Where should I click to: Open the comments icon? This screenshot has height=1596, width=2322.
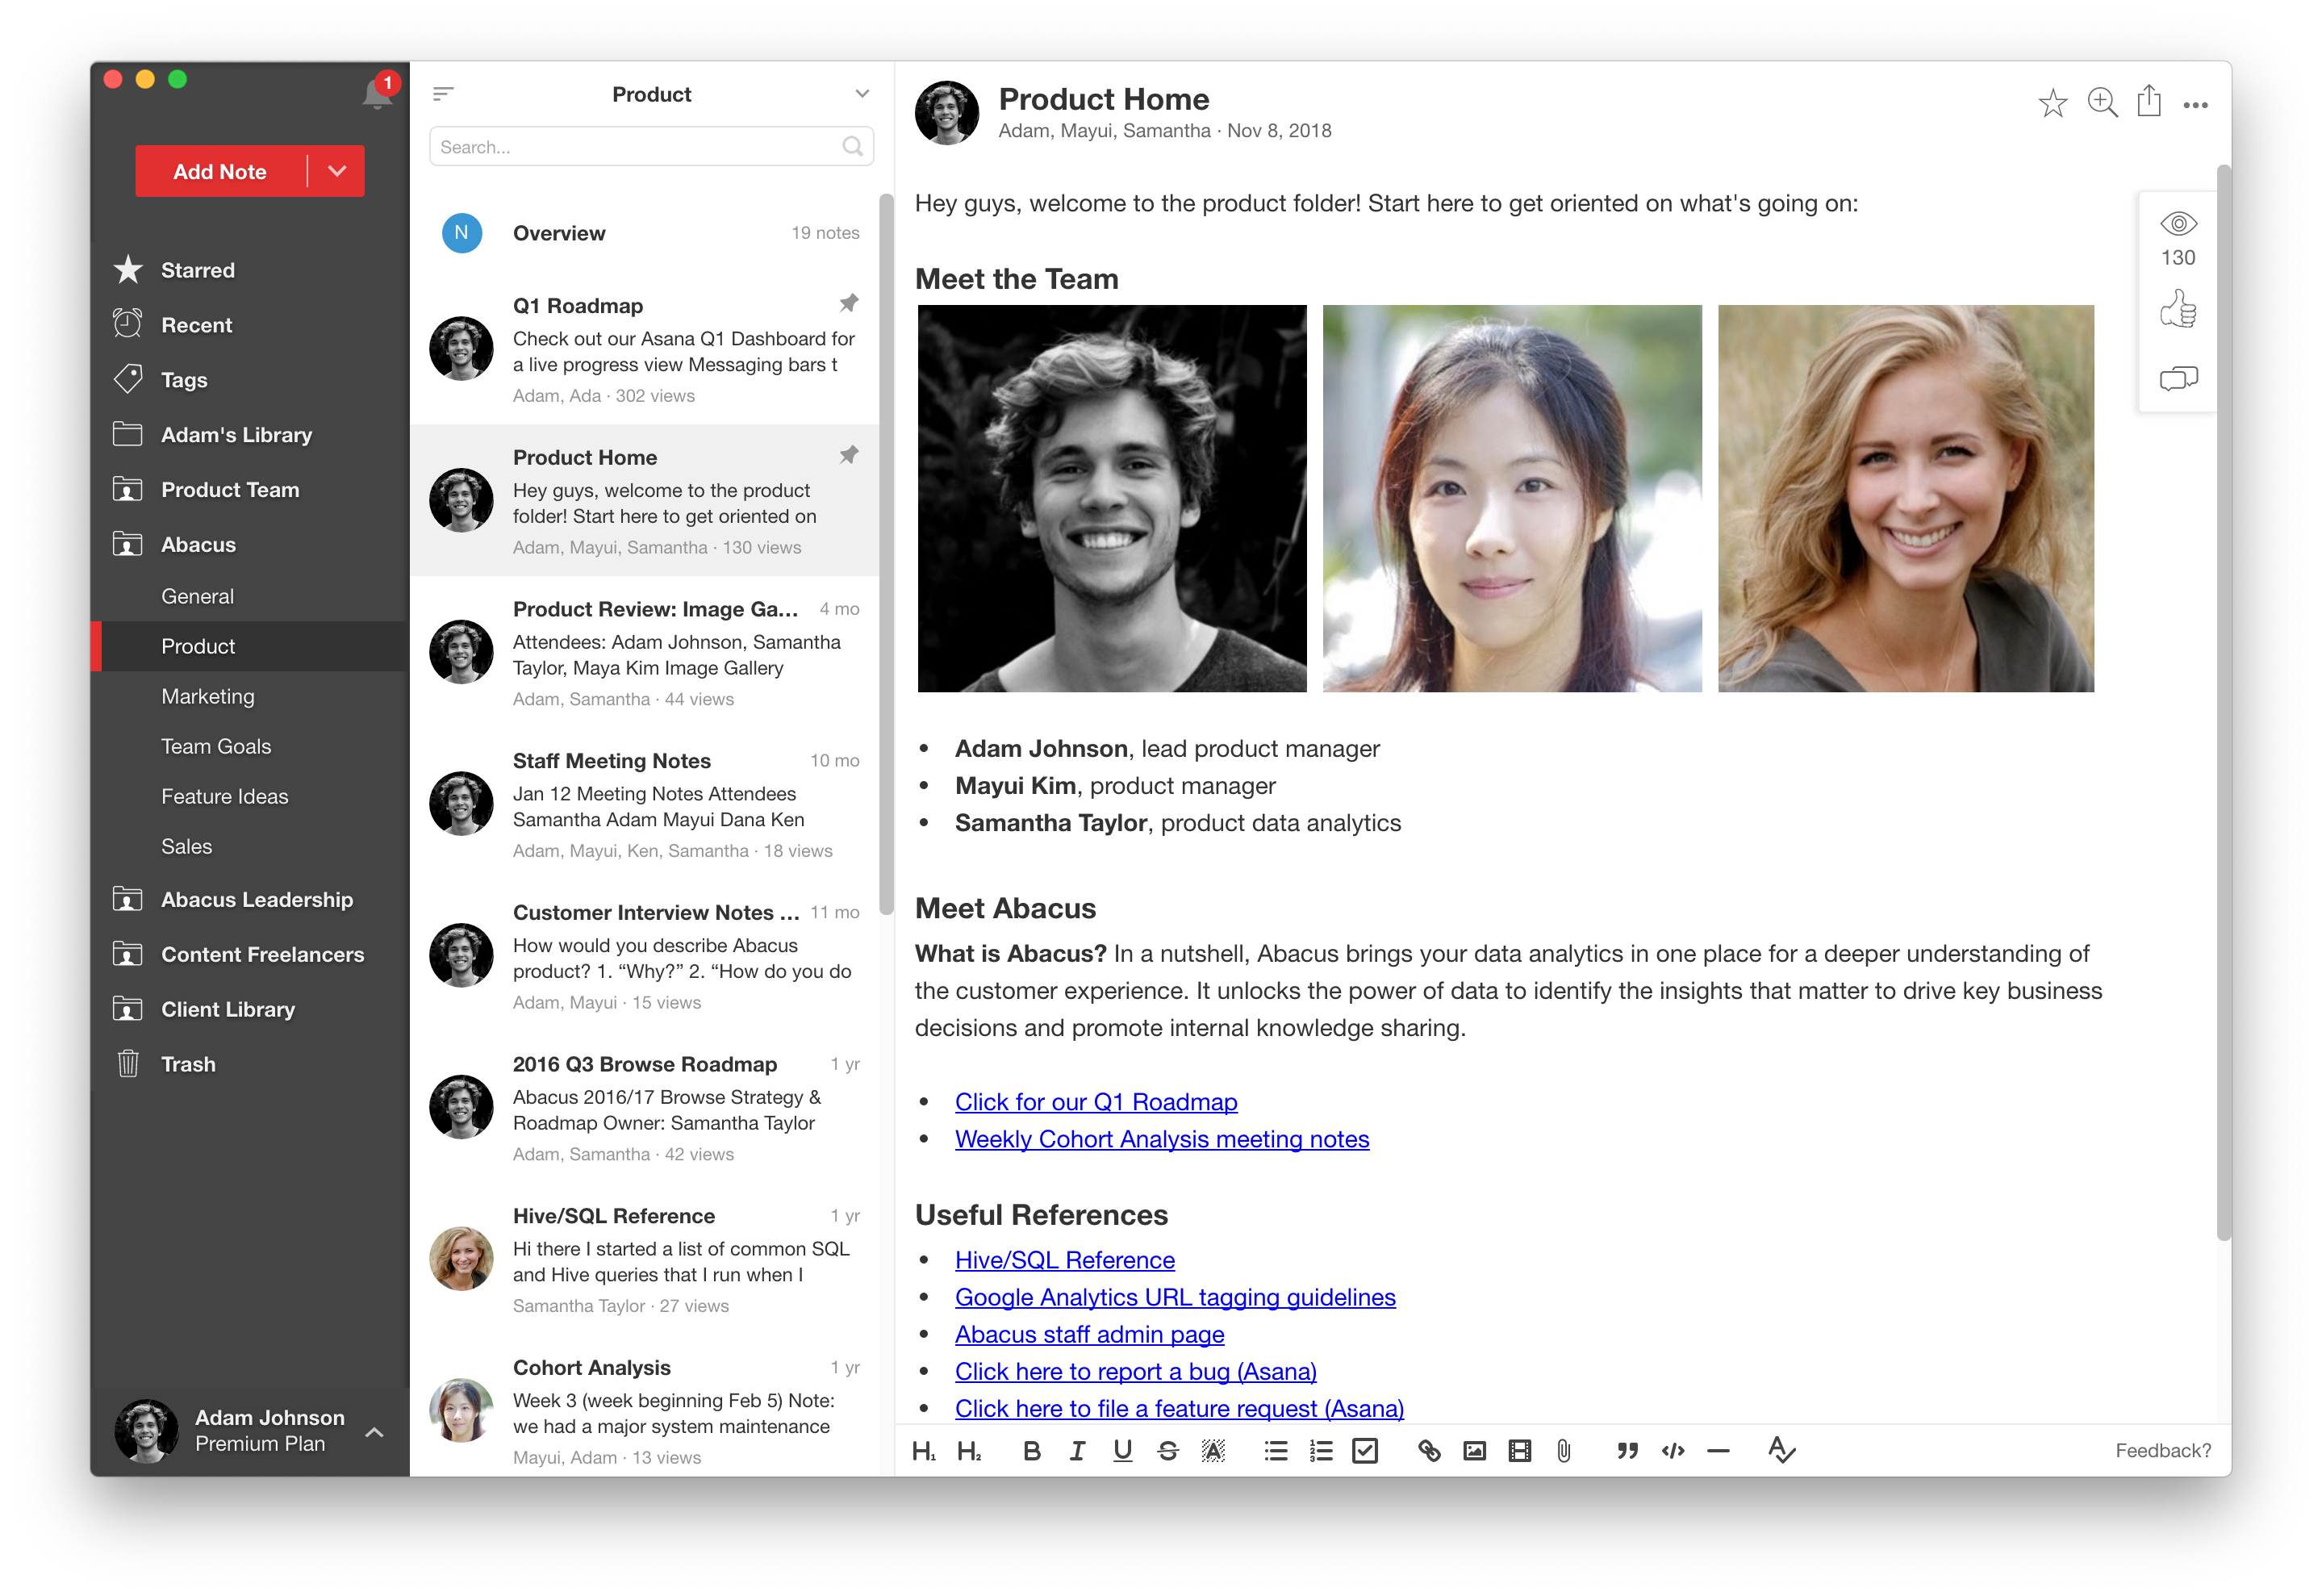[x=2178, y=379]
